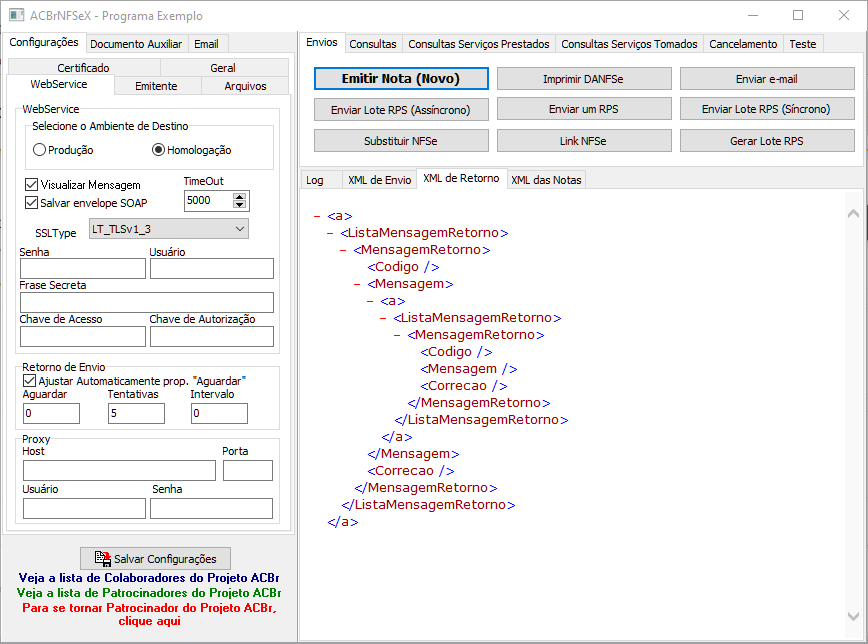This screenshot has width=868, height=644.
Task: Focus the Proxy Porta field
Action: [x=248, y=470]
